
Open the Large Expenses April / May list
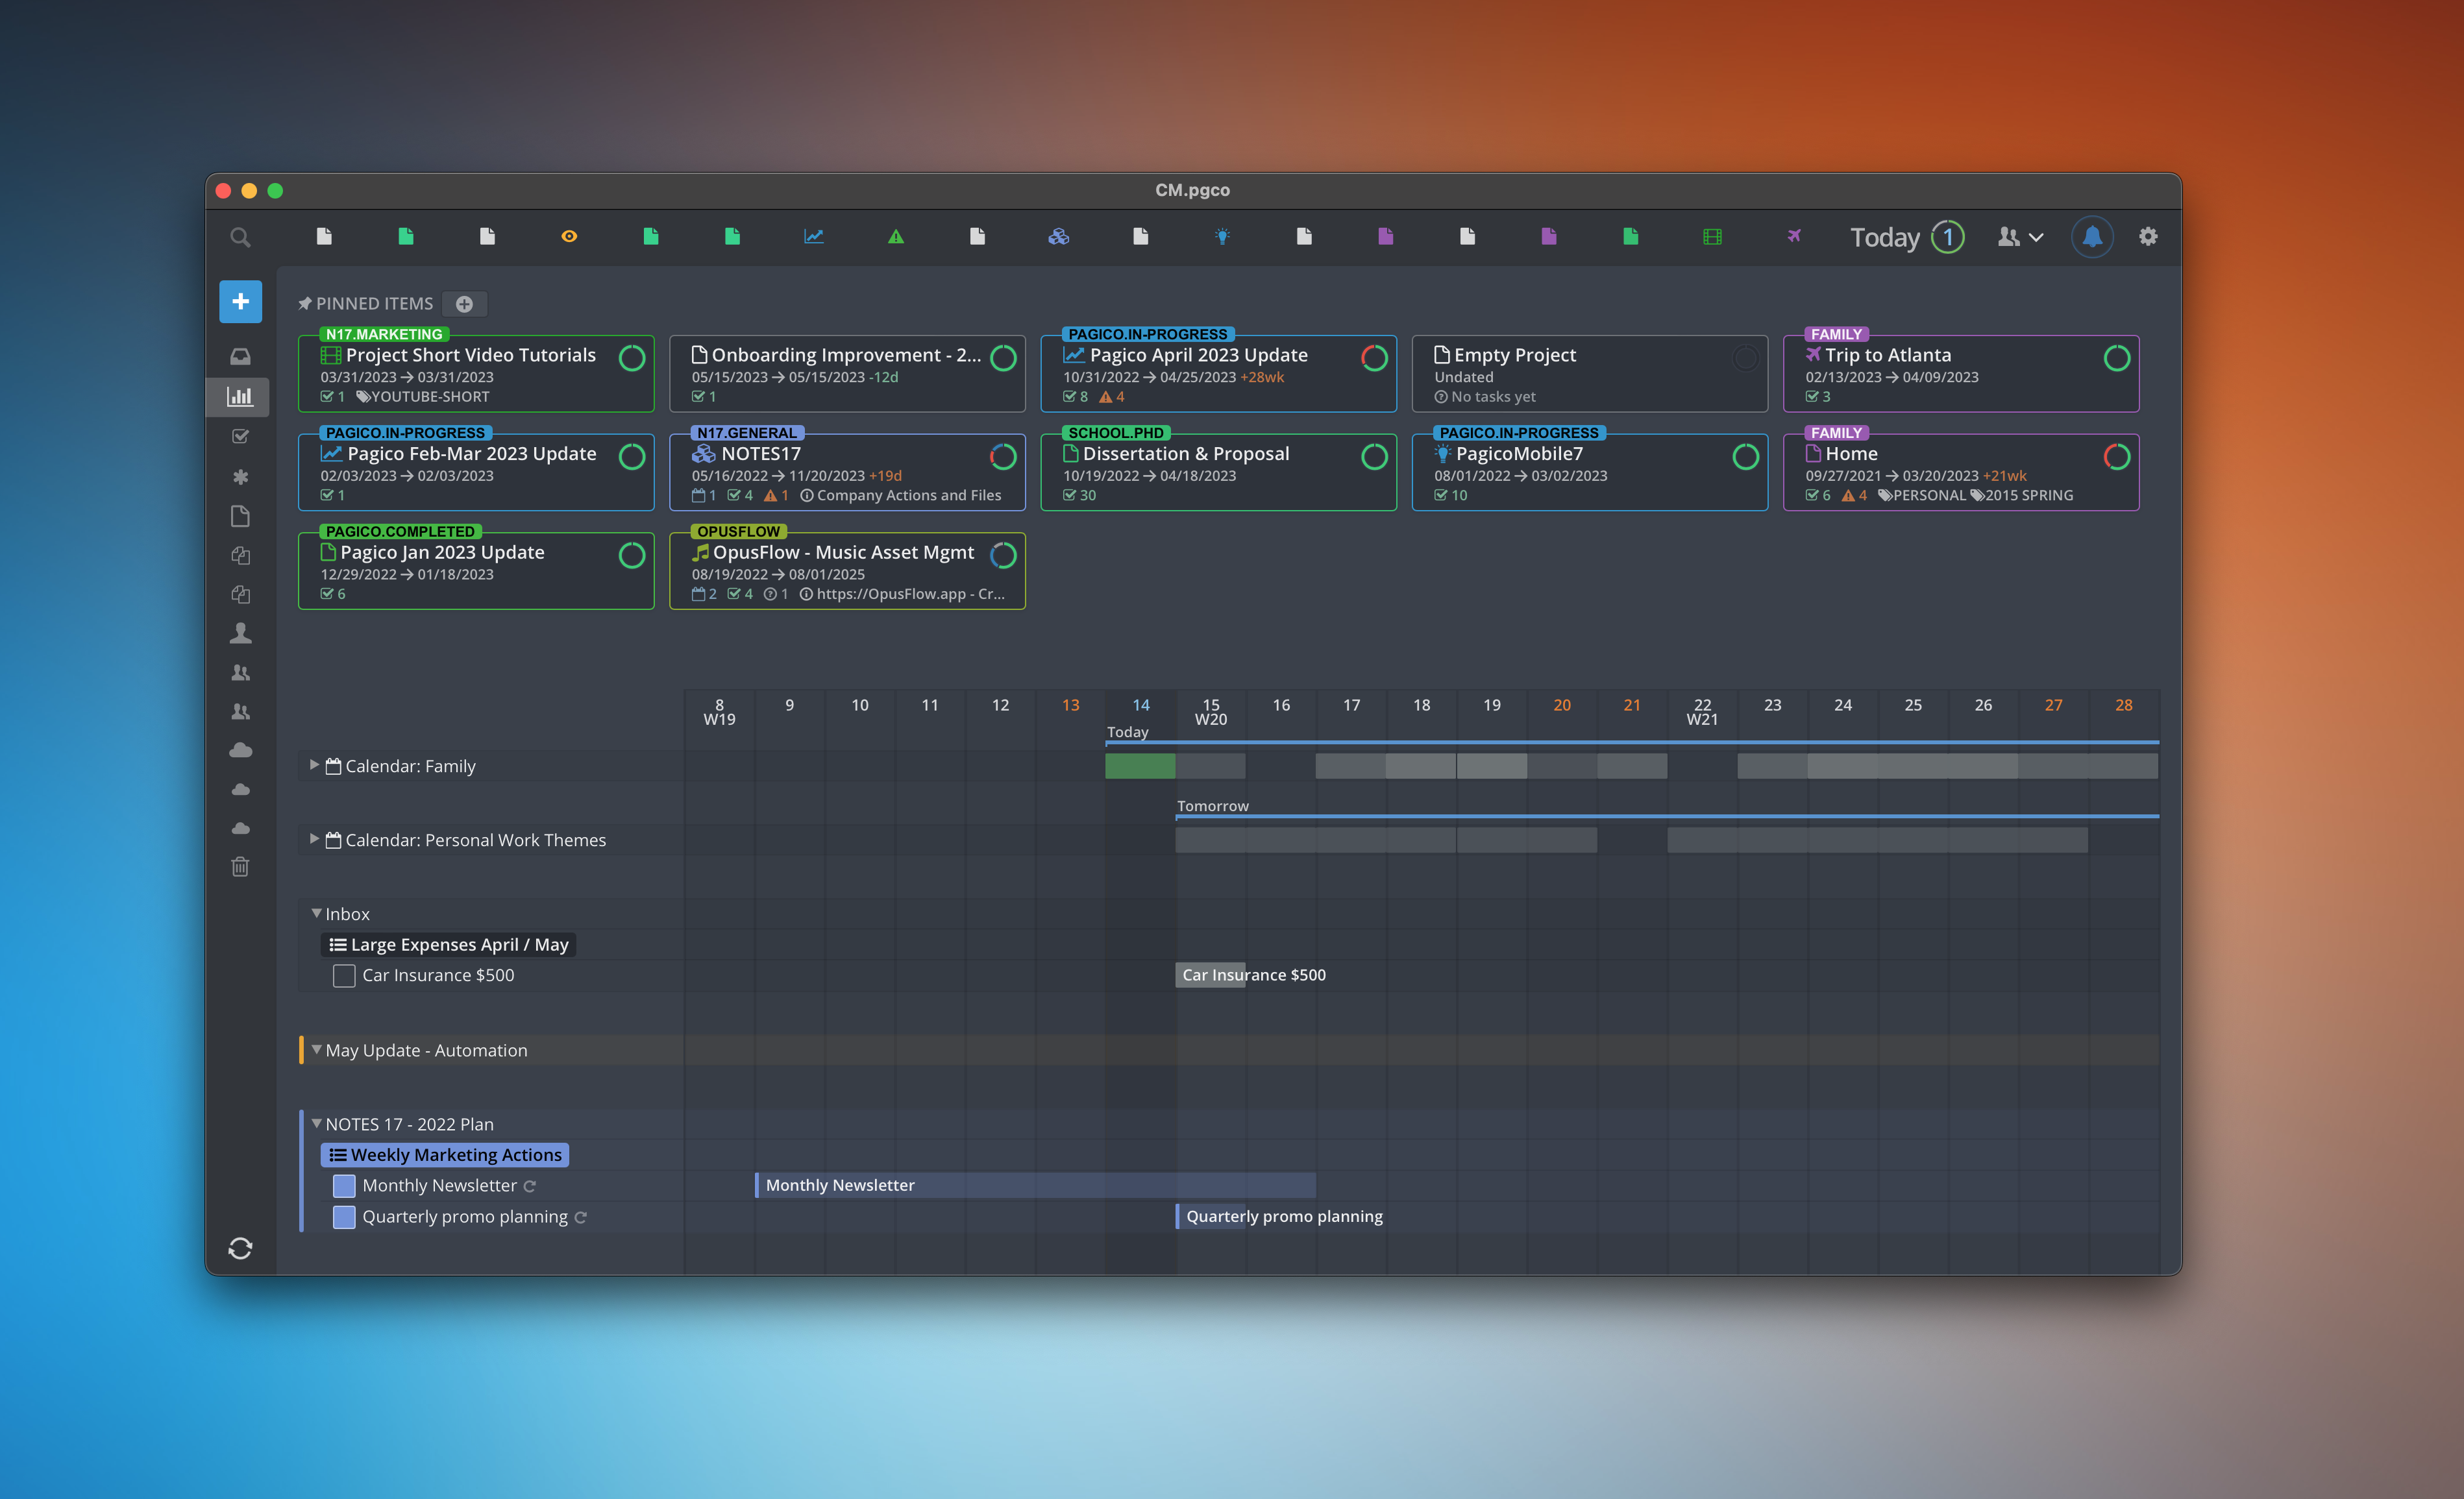(448, 944)
